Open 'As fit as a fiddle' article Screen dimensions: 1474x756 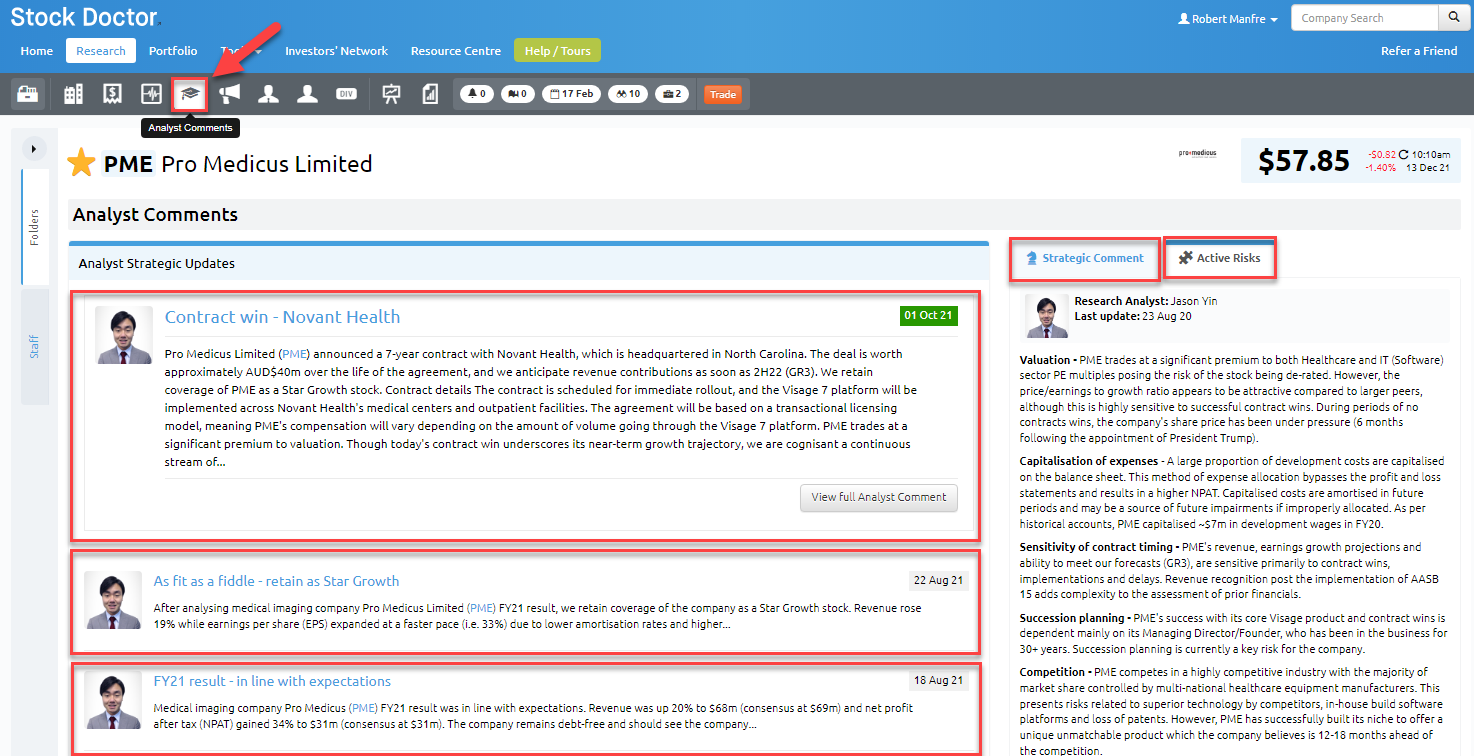point(276,581)
